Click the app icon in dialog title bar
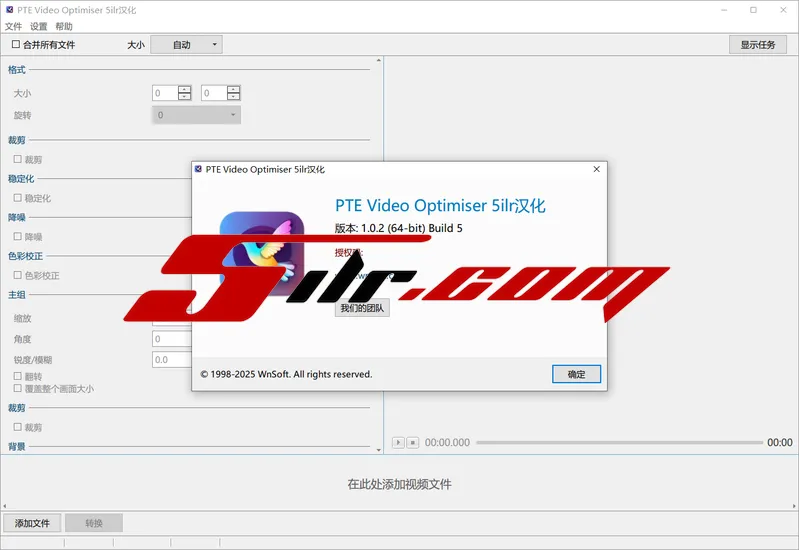 [198, 169]
